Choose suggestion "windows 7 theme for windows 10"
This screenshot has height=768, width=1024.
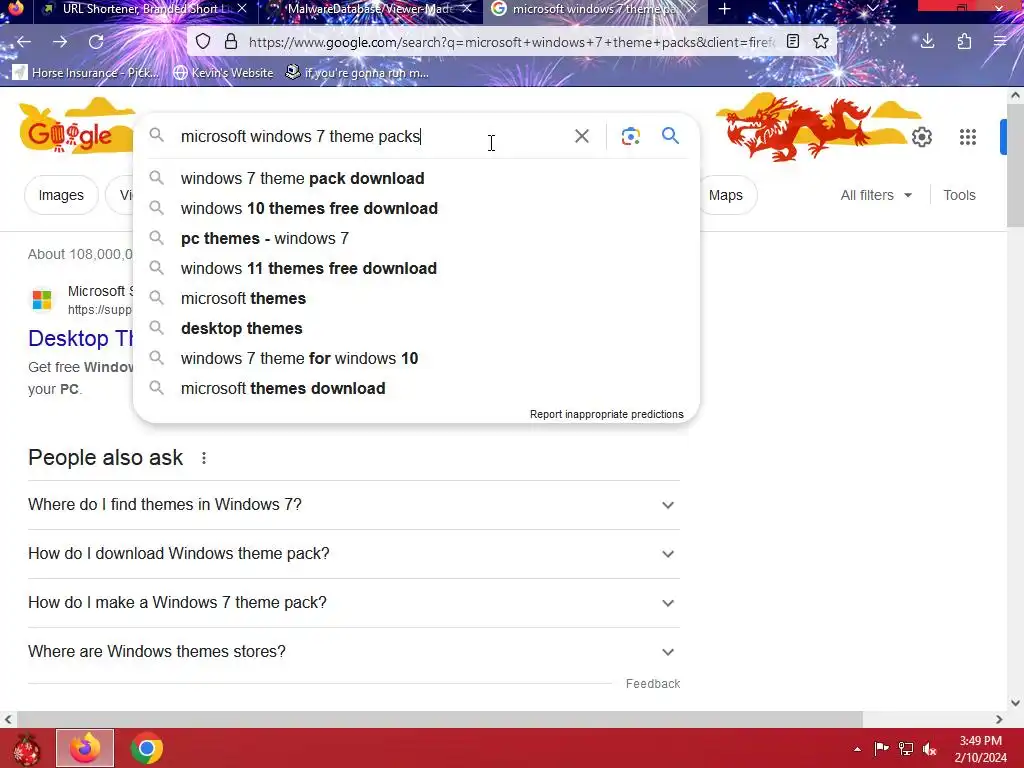click(416, 359)
